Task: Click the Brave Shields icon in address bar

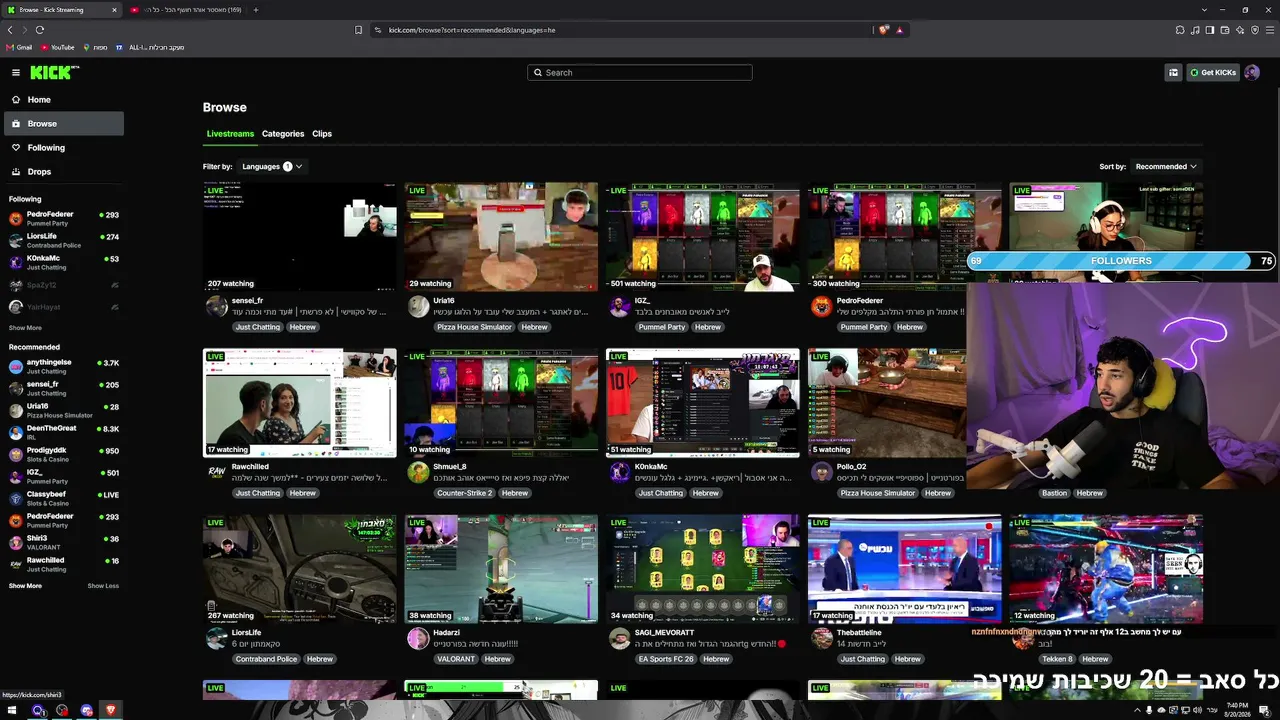Action: click(x=884, y=30)
